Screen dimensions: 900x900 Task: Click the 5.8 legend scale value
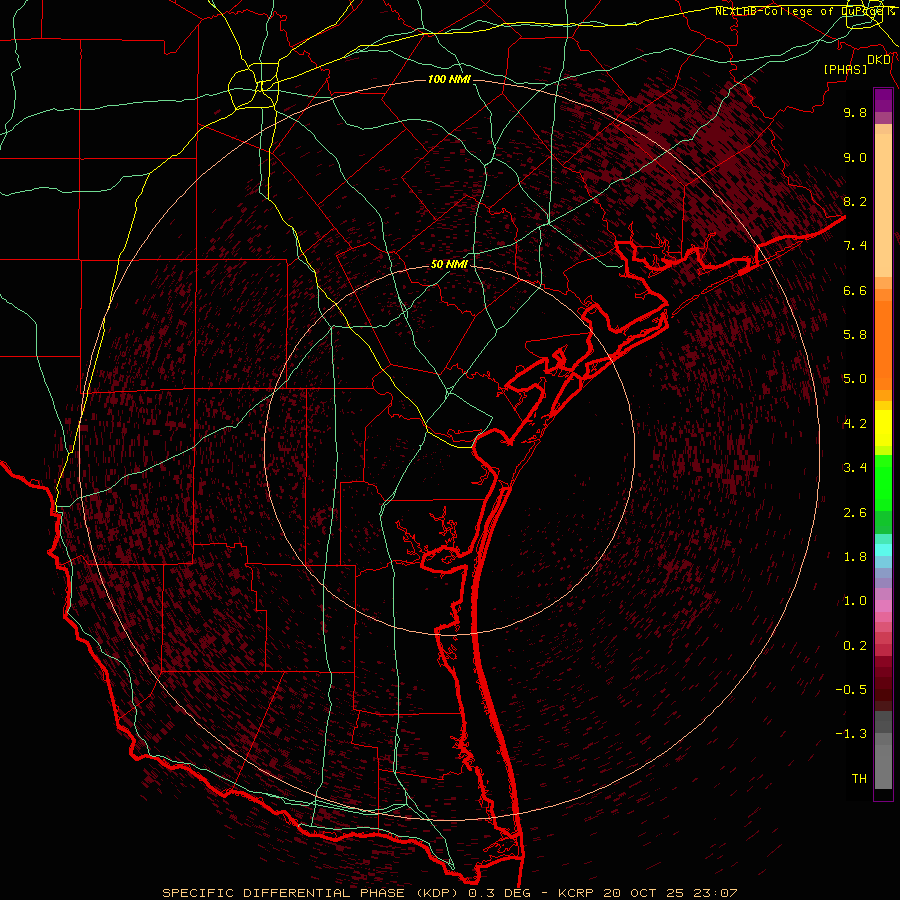pos(855,335)
